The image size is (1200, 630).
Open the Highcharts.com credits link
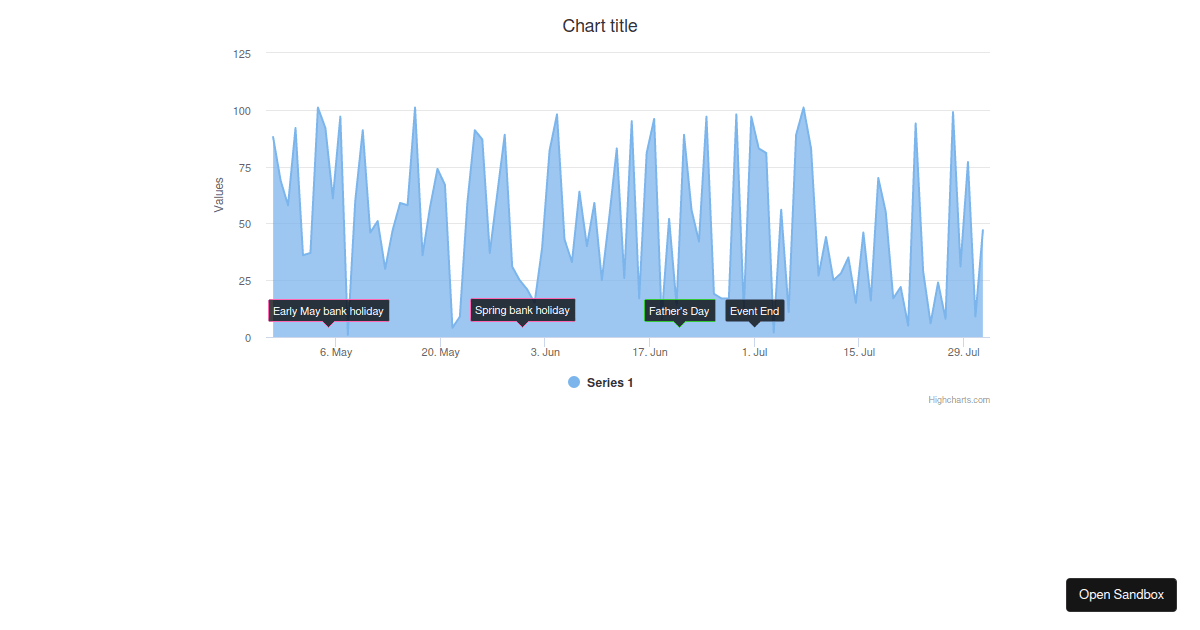coord(959,400)
